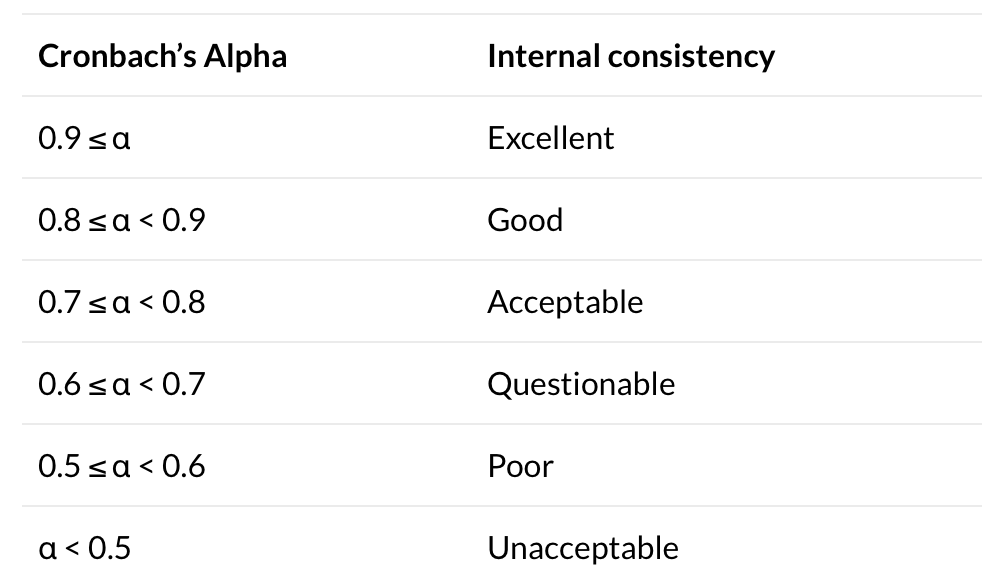Viewport: 982px width, 586px height.
Task: Select the Unacceptable consistency cell
Action: [x=583, y=548]
